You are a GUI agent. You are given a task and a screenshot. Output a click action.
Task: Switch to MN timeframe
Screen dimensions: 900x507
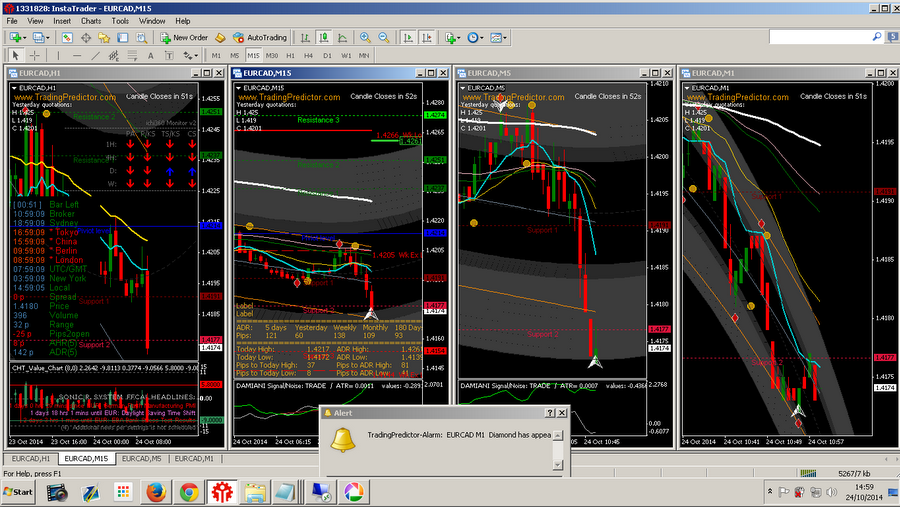364,55
